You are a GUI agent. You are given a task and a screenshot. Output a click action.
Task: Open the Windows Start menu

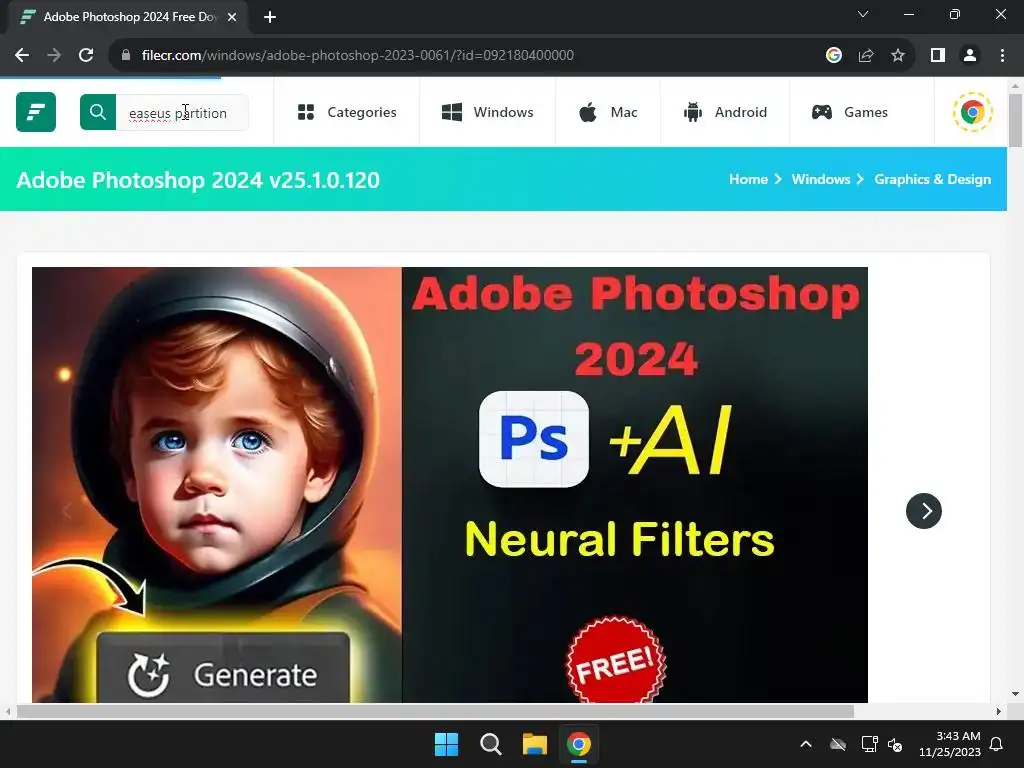point(447,744)
